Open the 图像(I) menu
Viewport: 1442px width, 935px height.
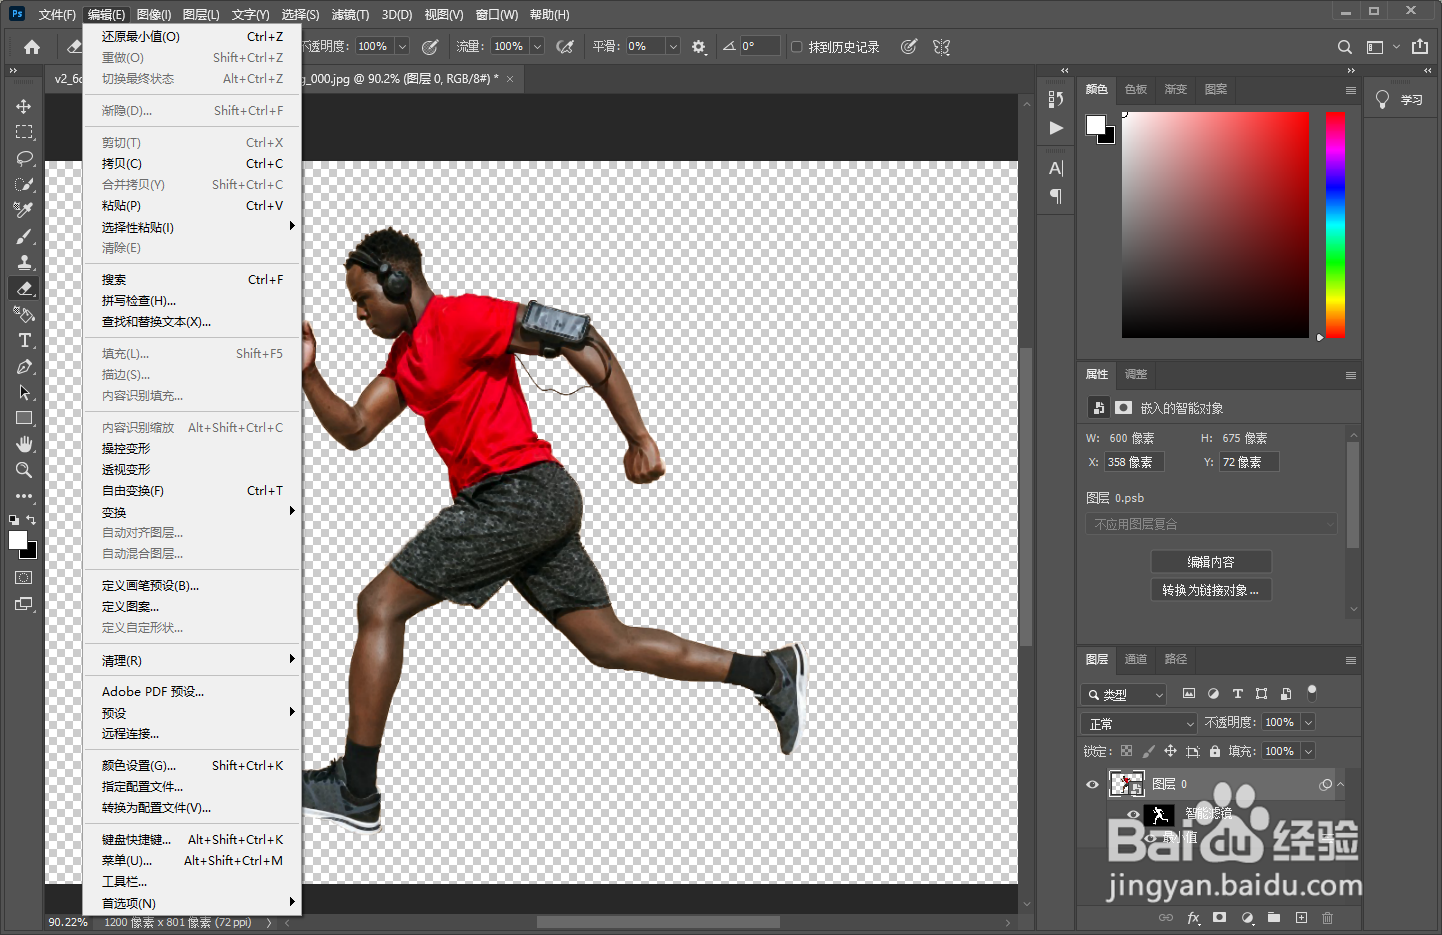154,14
